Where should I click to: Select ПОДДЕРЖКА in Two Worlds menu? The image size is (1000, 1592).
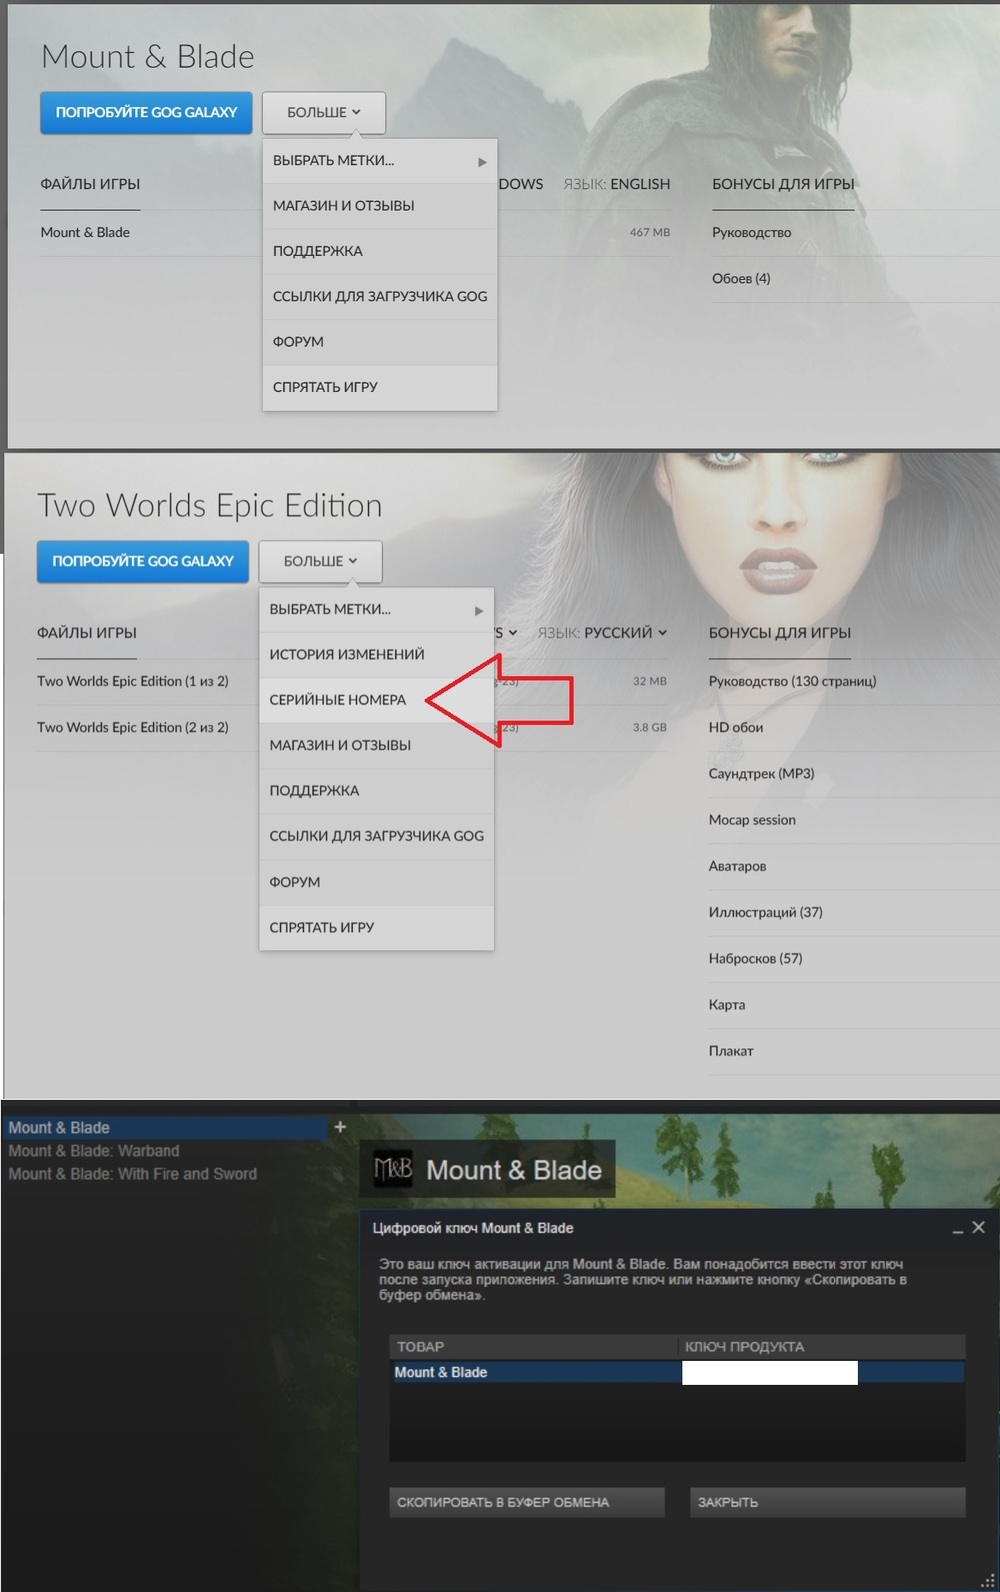376,791
